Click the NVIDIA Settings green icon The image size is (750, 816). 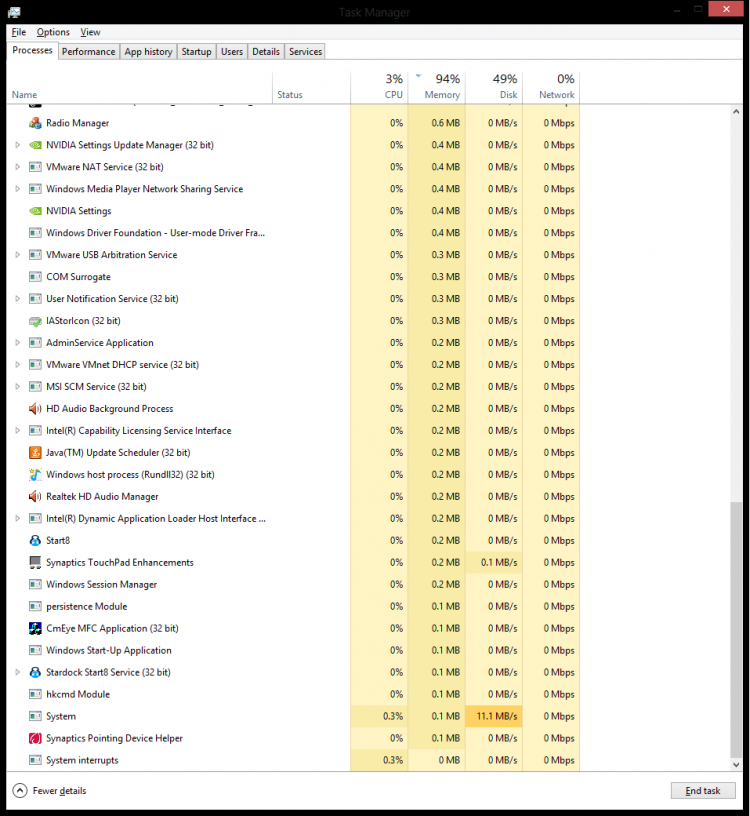click(35, 211)
